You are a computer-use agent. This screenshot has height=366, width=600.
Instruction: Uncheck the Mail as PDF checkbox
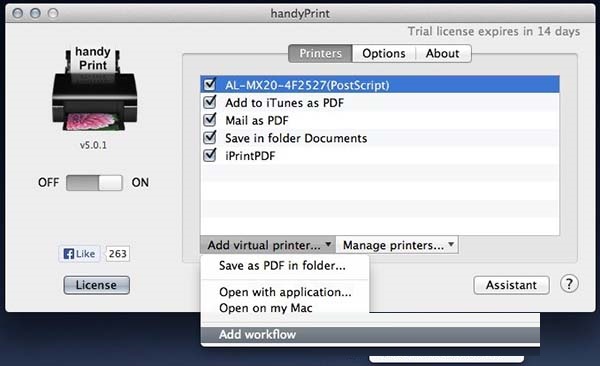click(x=210, y=119)
